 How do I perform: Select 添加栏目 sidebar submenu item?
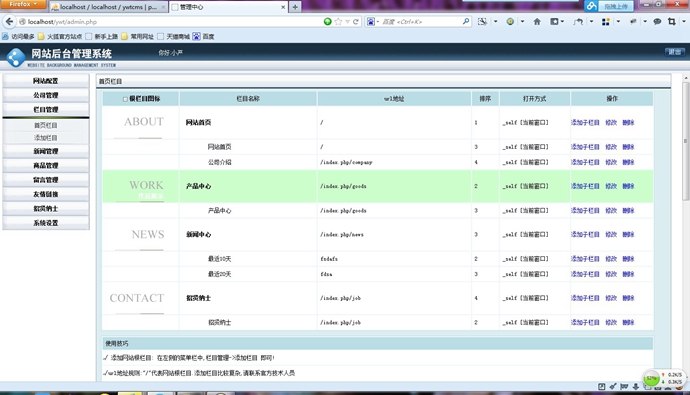pos(46,138)
